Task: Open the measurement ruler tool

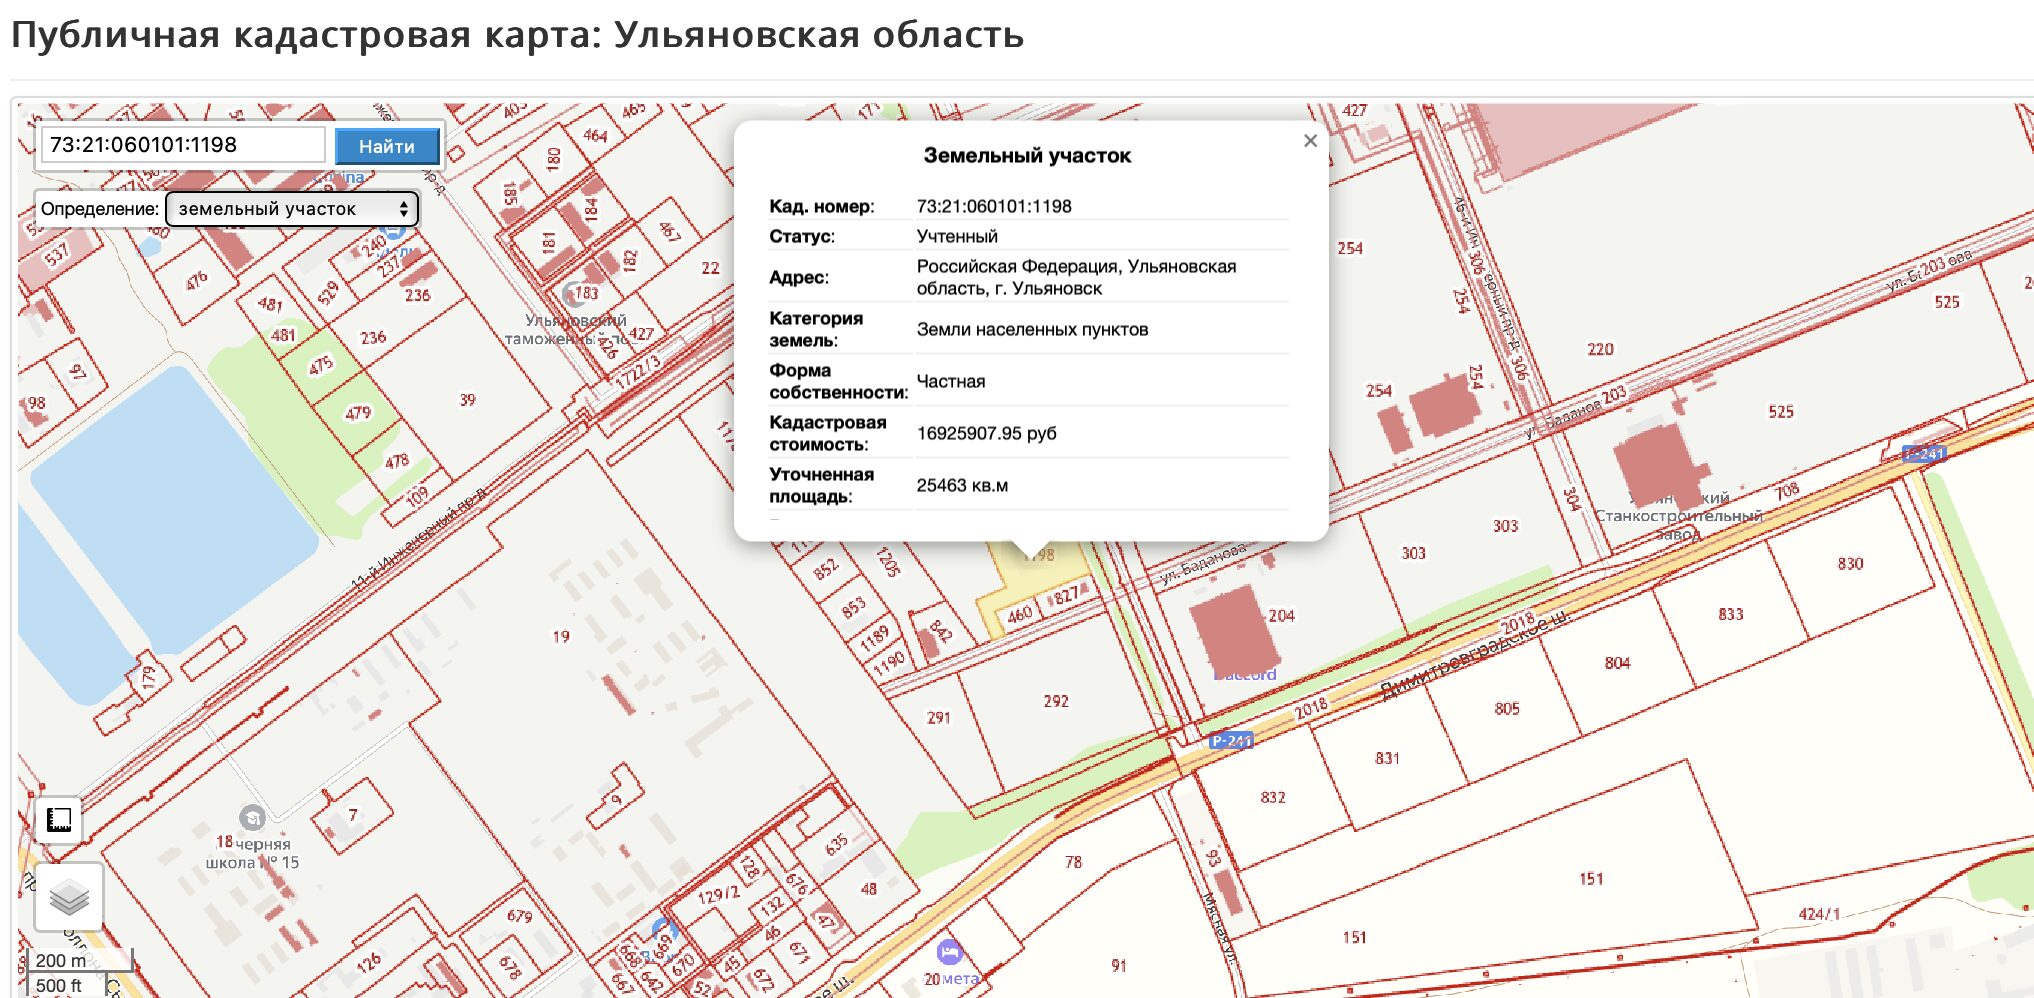Action: click(x=59, y=820)
